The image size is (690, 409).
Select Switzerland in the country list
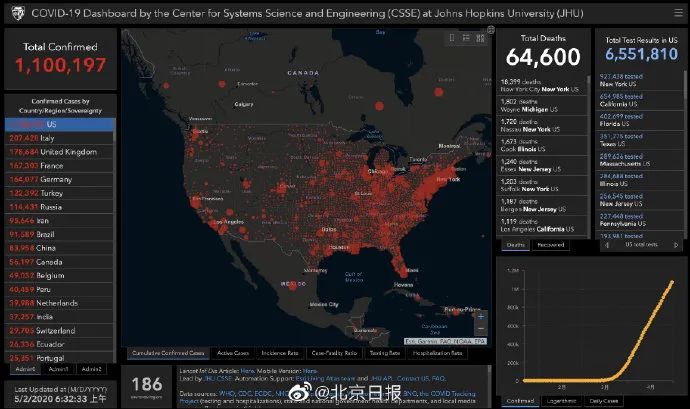coord(59,331)
